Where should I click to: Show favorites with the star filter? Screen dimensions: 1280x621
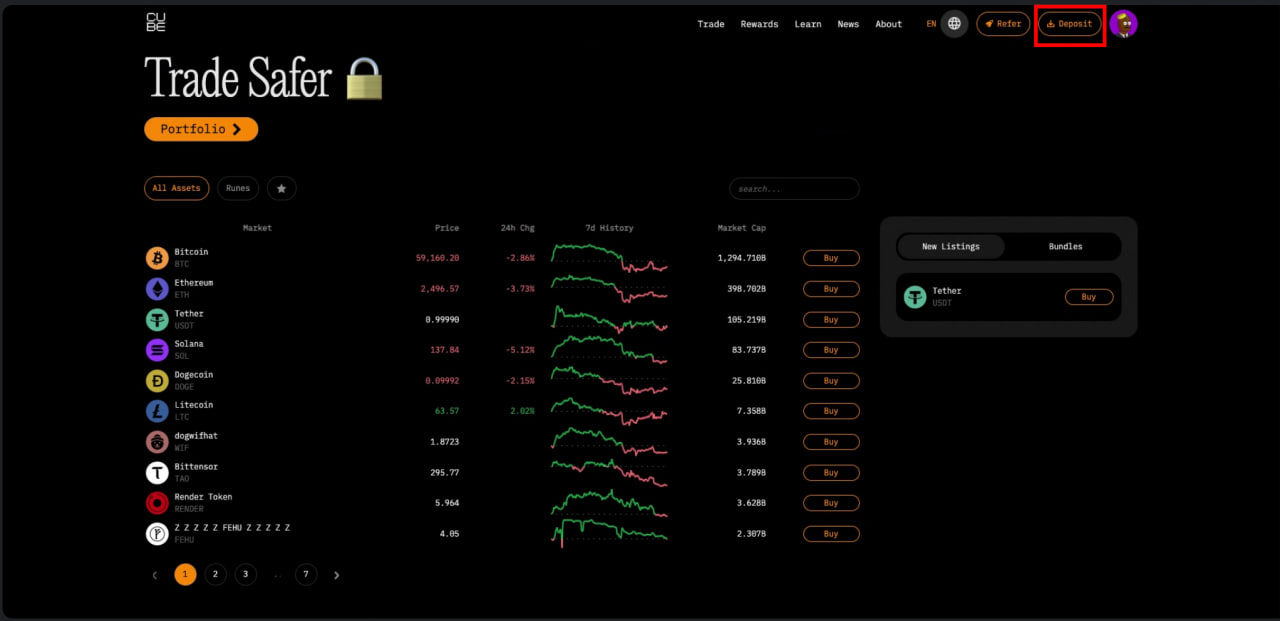(281, 188)
